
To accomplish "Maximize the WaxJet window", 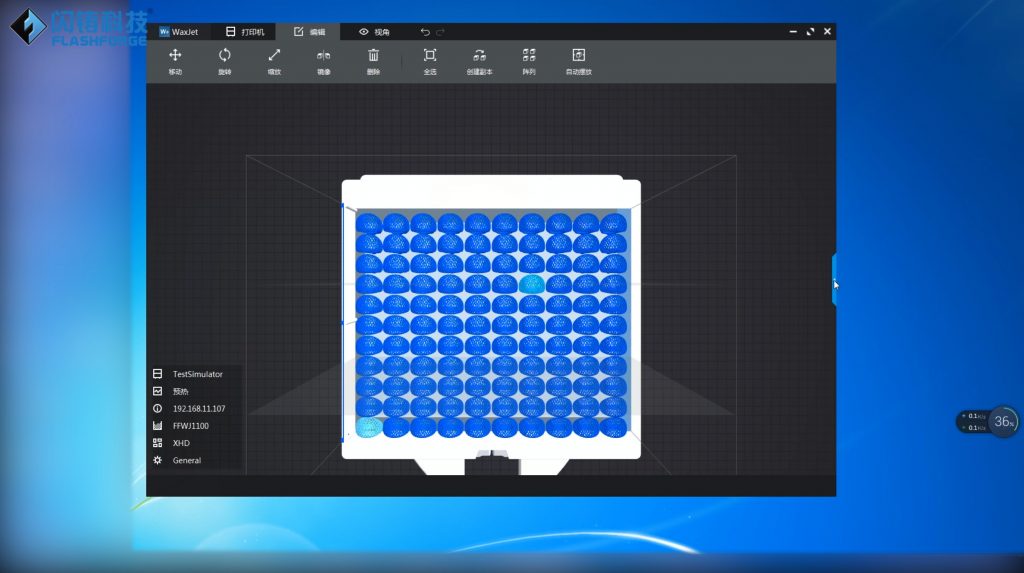I will (810, 31).
